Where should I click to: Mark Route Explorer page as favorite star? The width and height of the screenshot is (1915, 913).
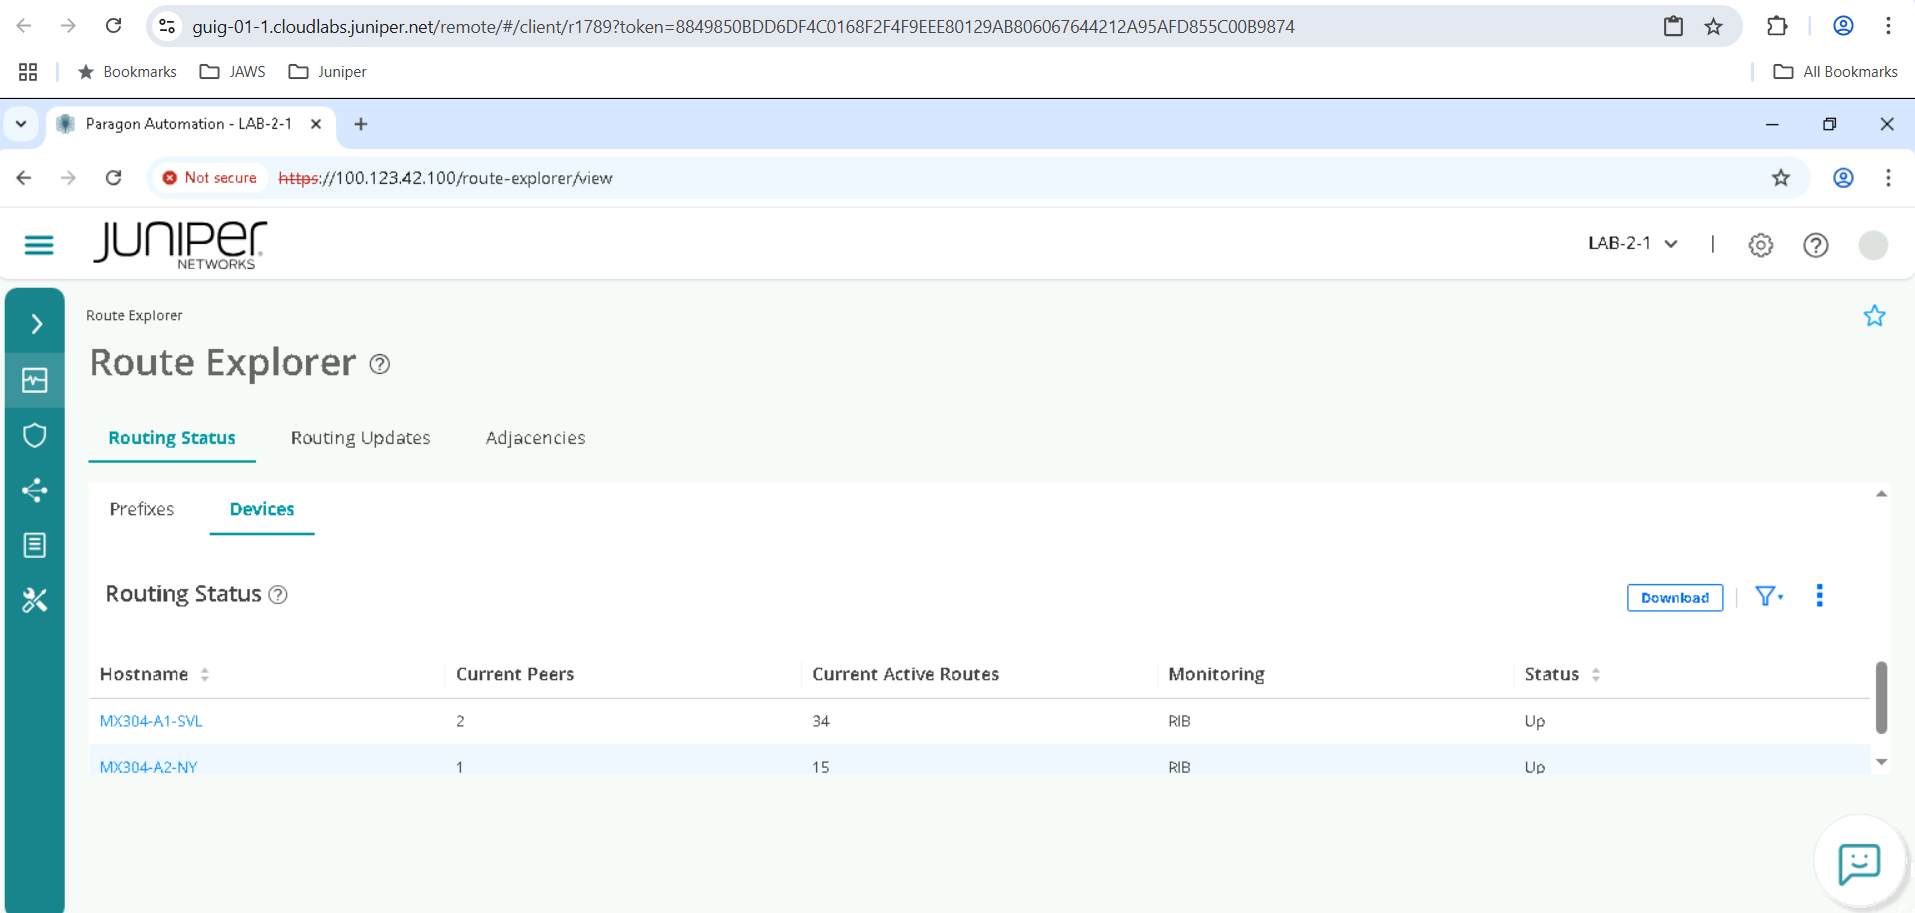(1874, 316)
